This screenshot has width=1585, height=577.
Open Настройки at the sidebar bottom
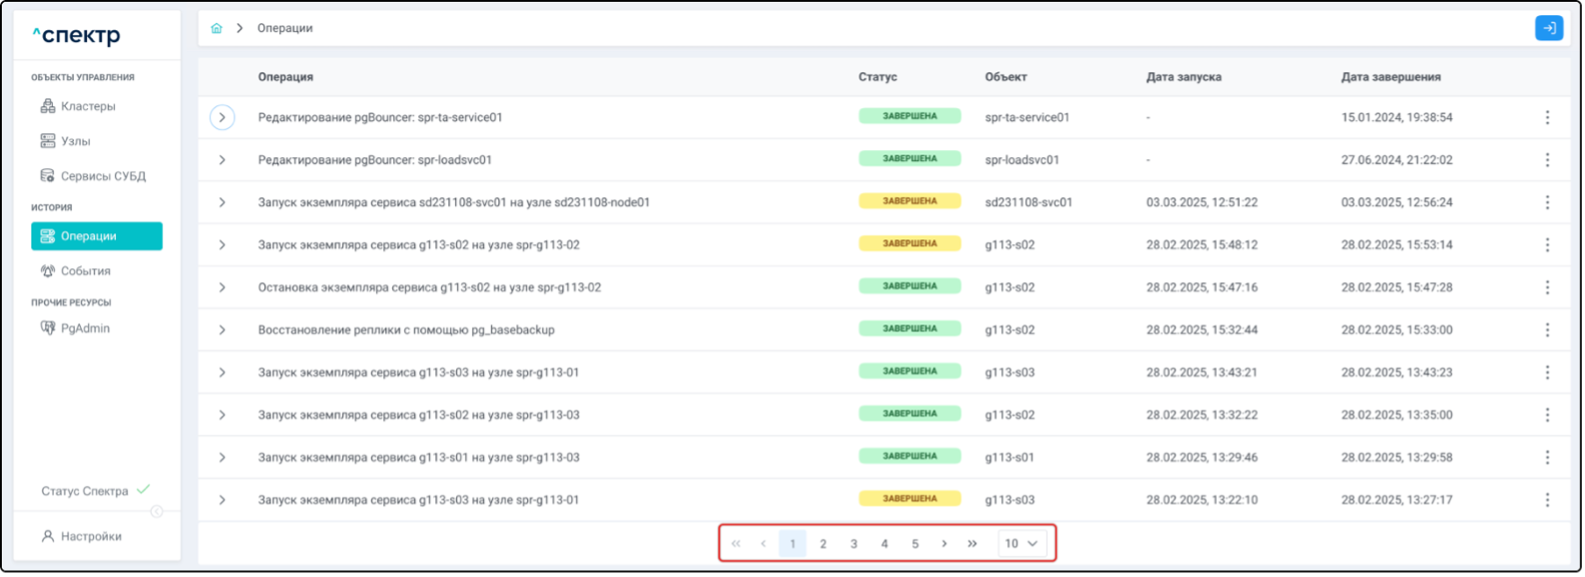(81, 537)
